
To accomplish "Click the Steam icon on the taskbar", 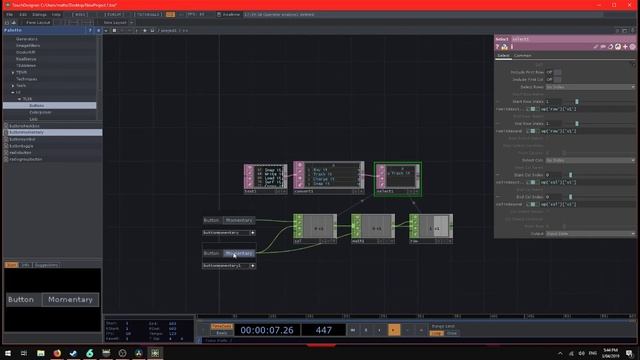I will (x=73, y=353).
